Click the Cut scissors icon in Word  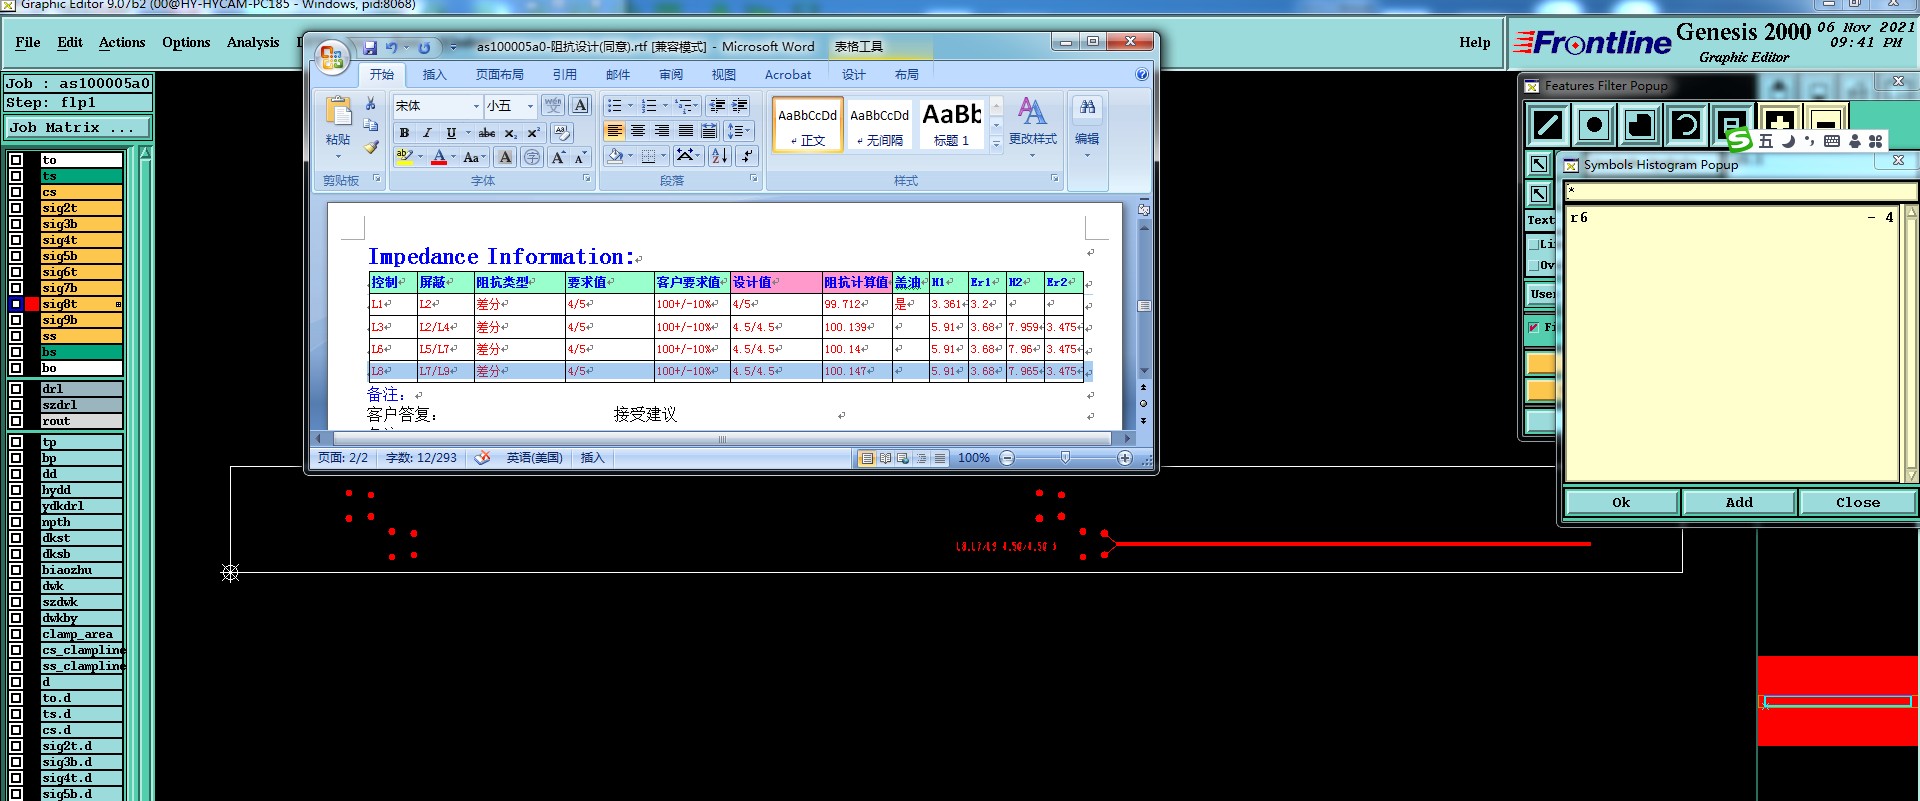[x=371, y=104]
